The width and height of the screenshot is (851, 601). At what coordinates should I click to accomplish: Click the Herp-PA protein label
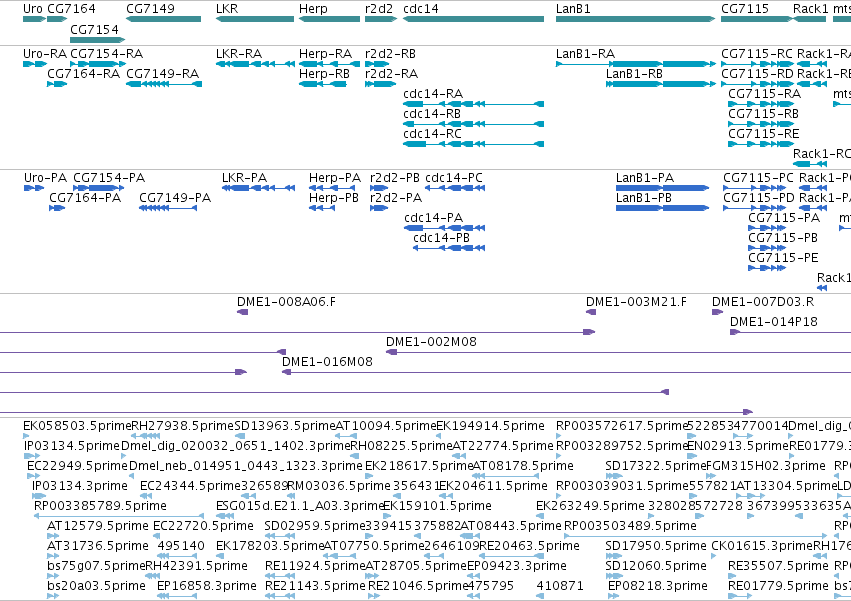[x=335, y=178]
